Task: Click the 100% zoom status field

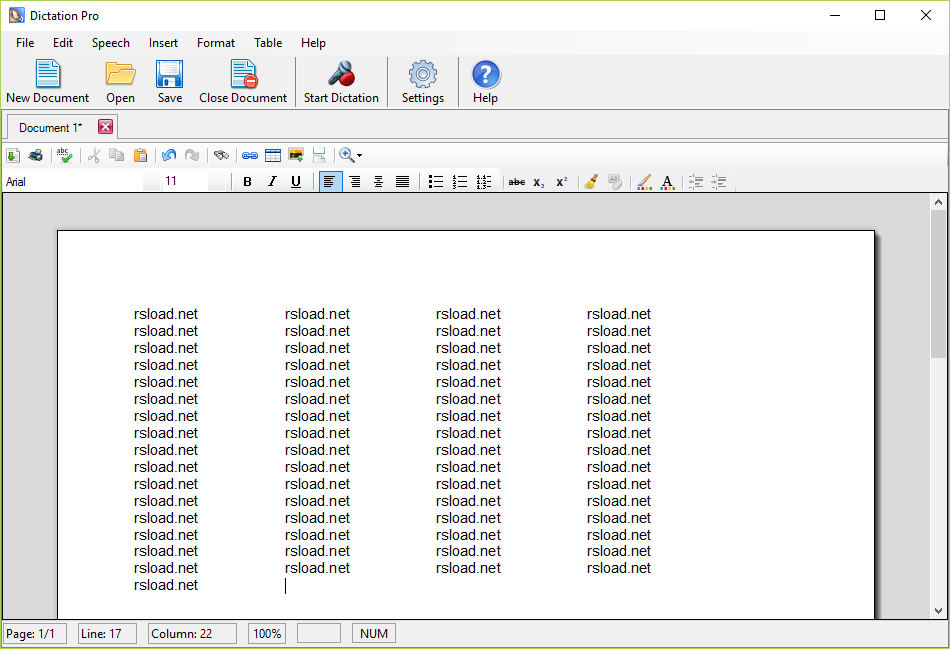Action: tap(267, 634)
